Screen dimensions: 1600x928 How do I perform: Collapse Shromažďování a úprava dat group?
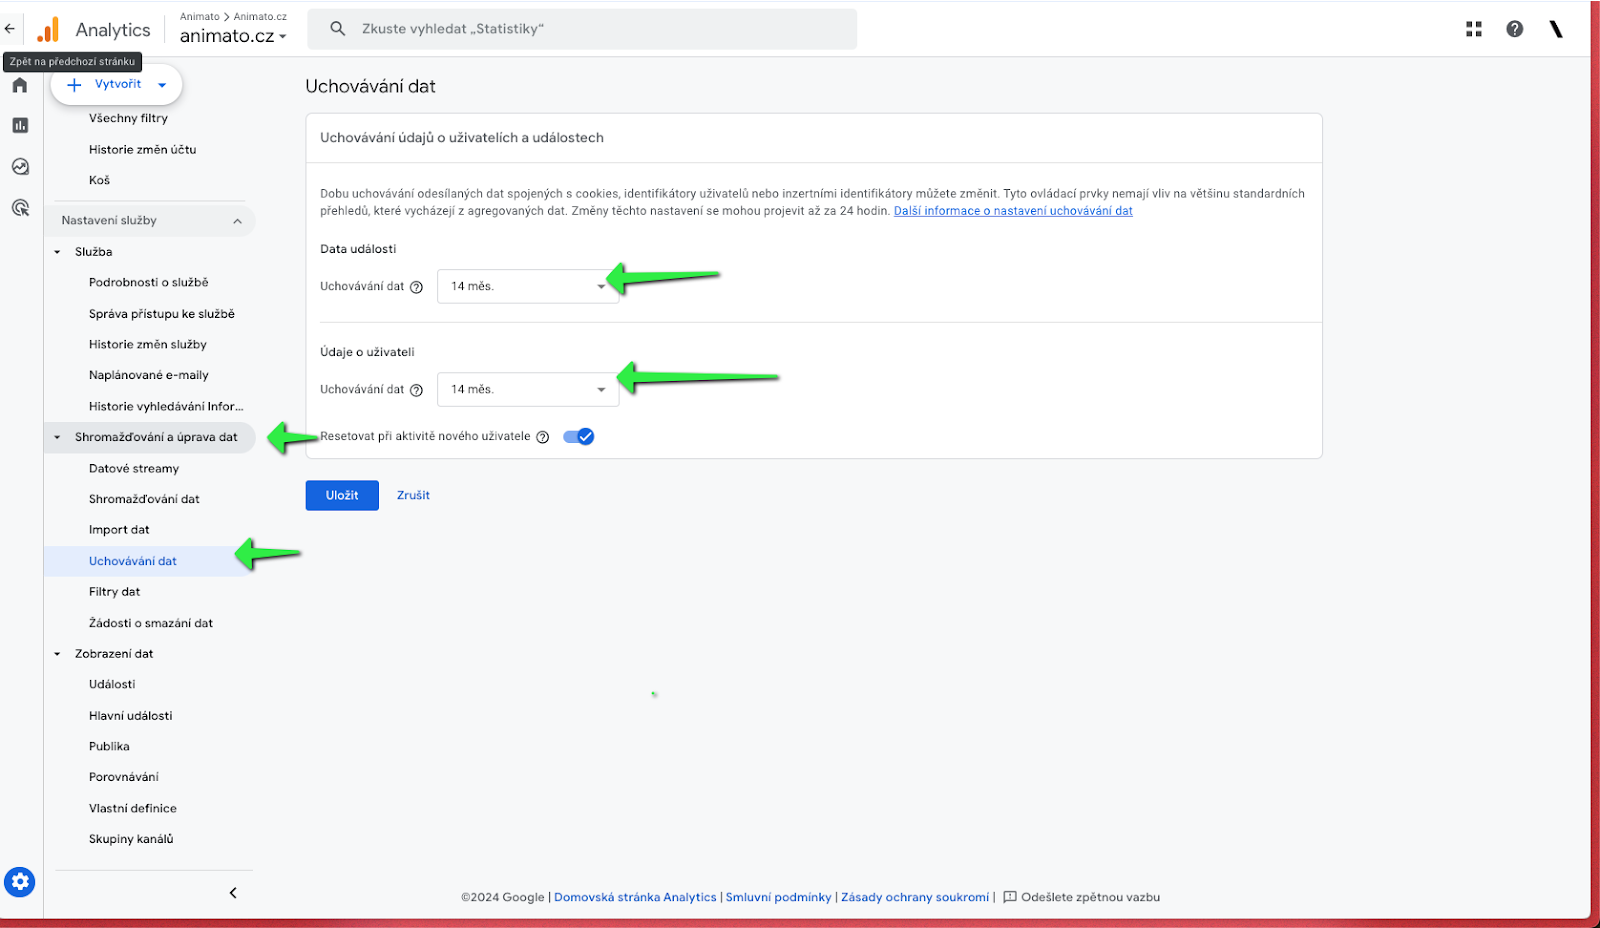tap(57, 437)
